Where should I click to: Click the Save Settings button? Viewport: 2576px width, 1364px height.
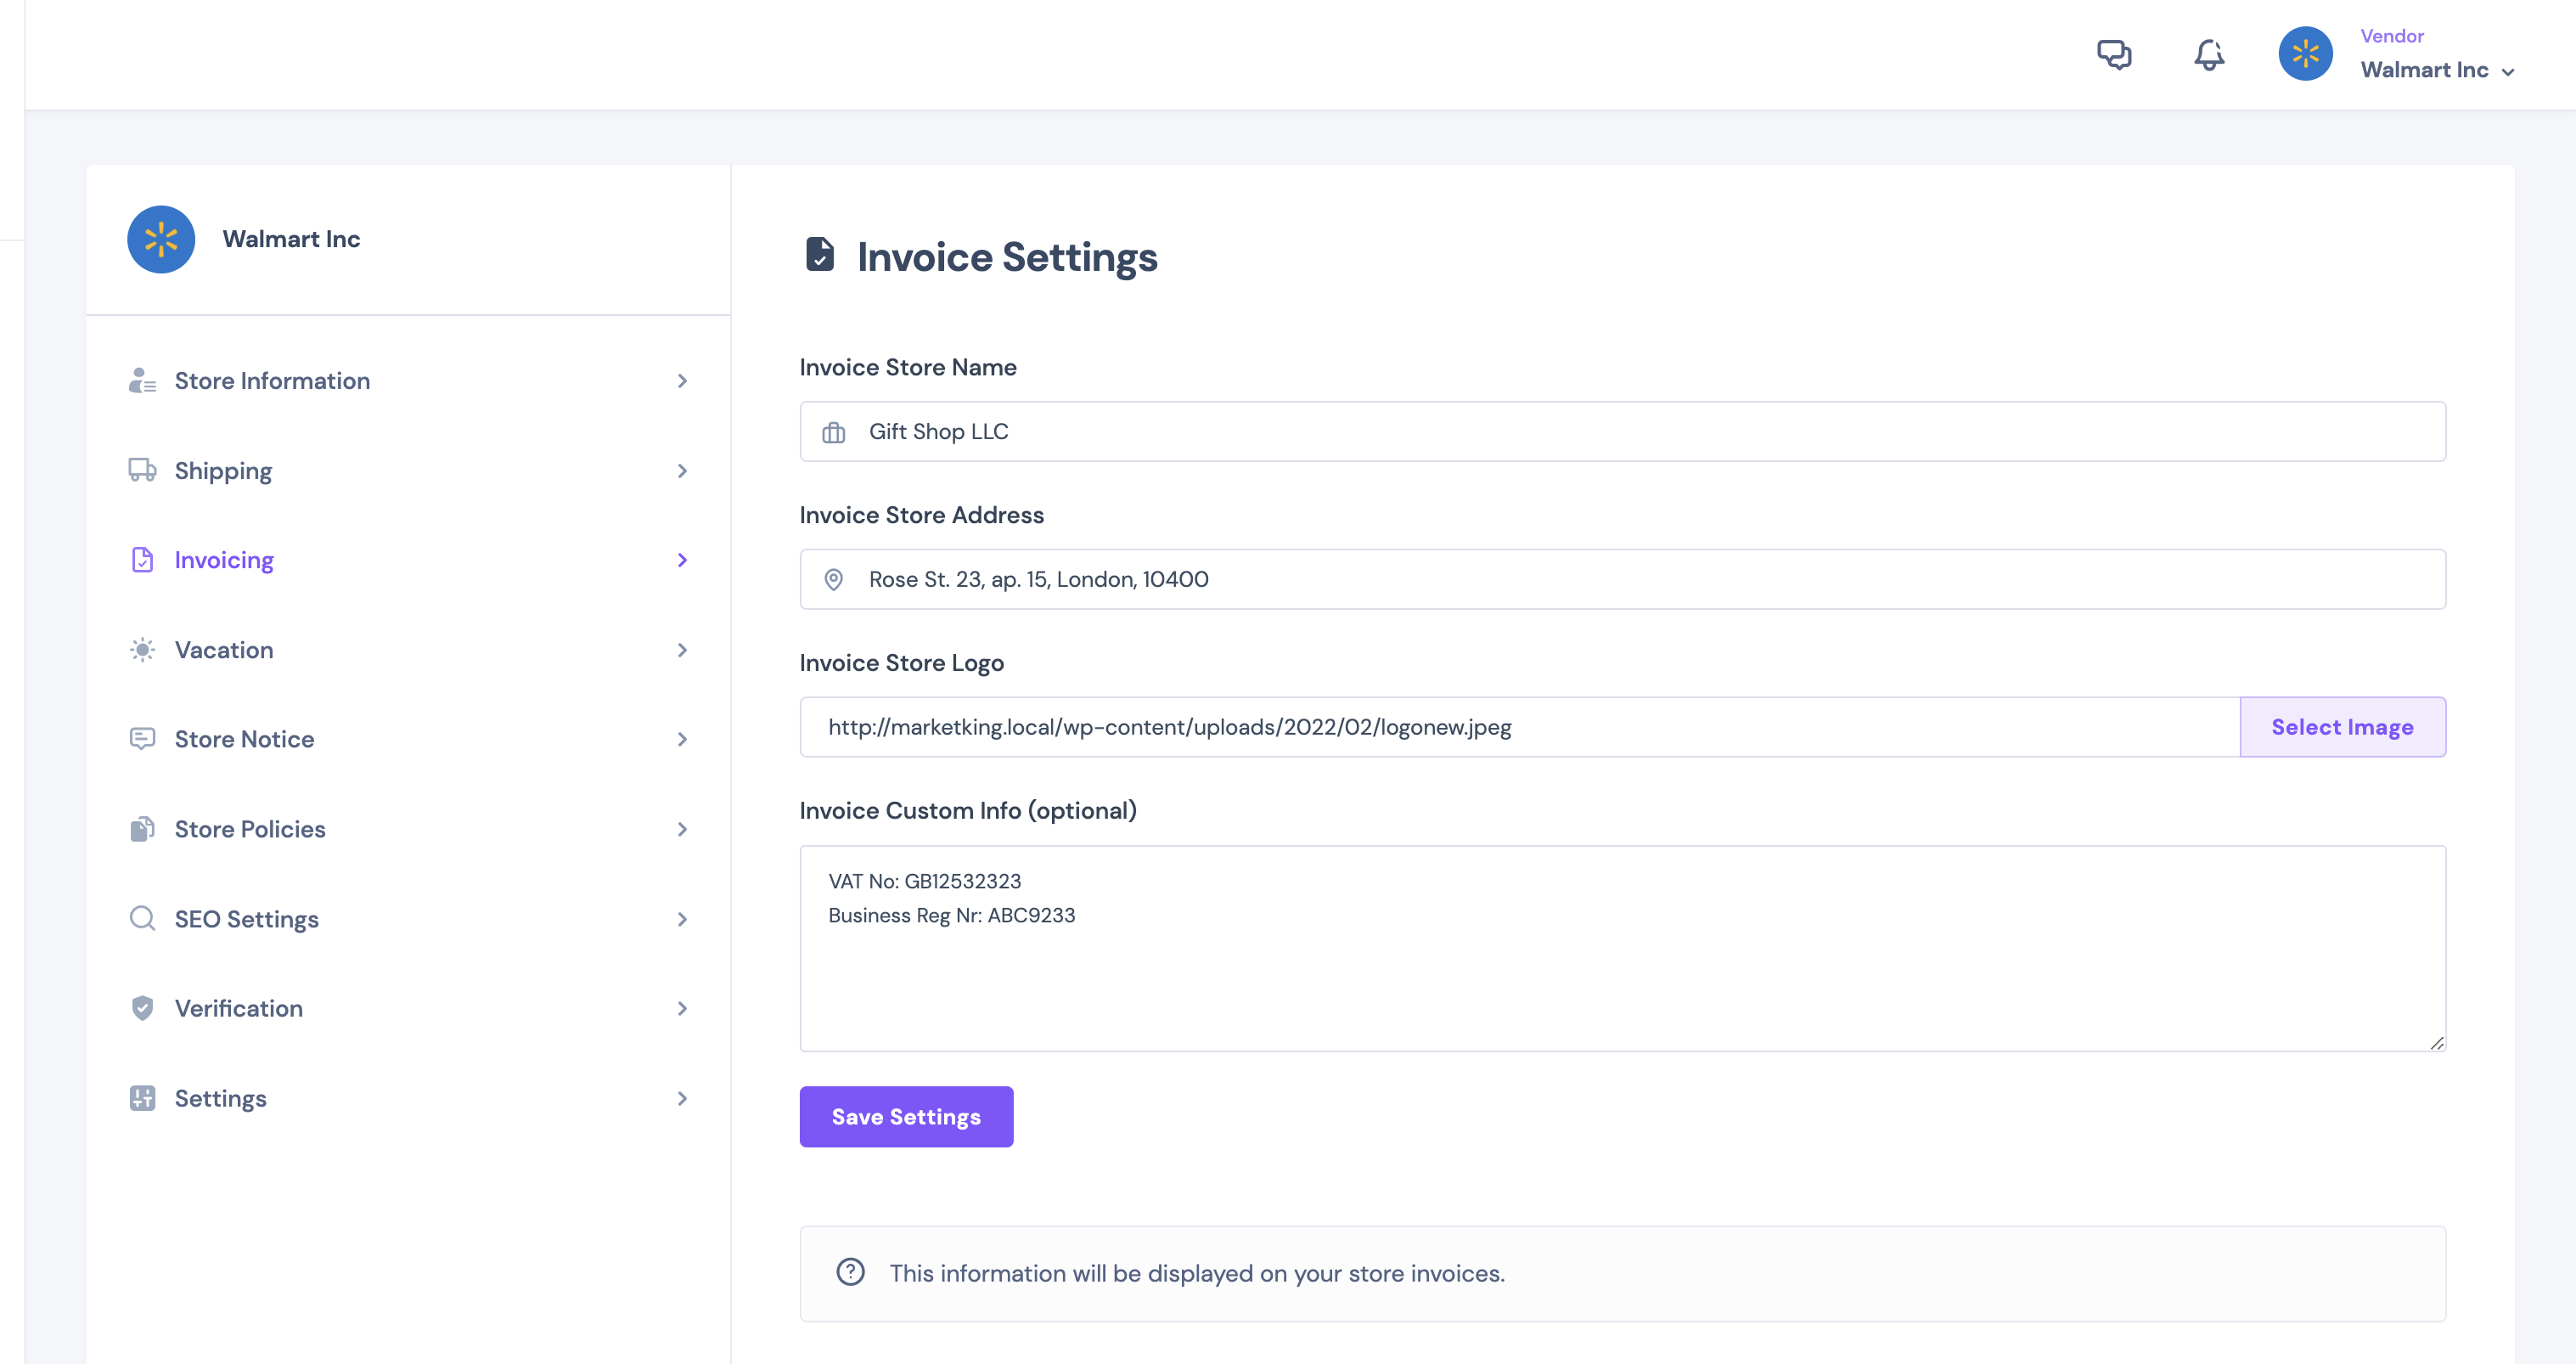(906, 1116)
